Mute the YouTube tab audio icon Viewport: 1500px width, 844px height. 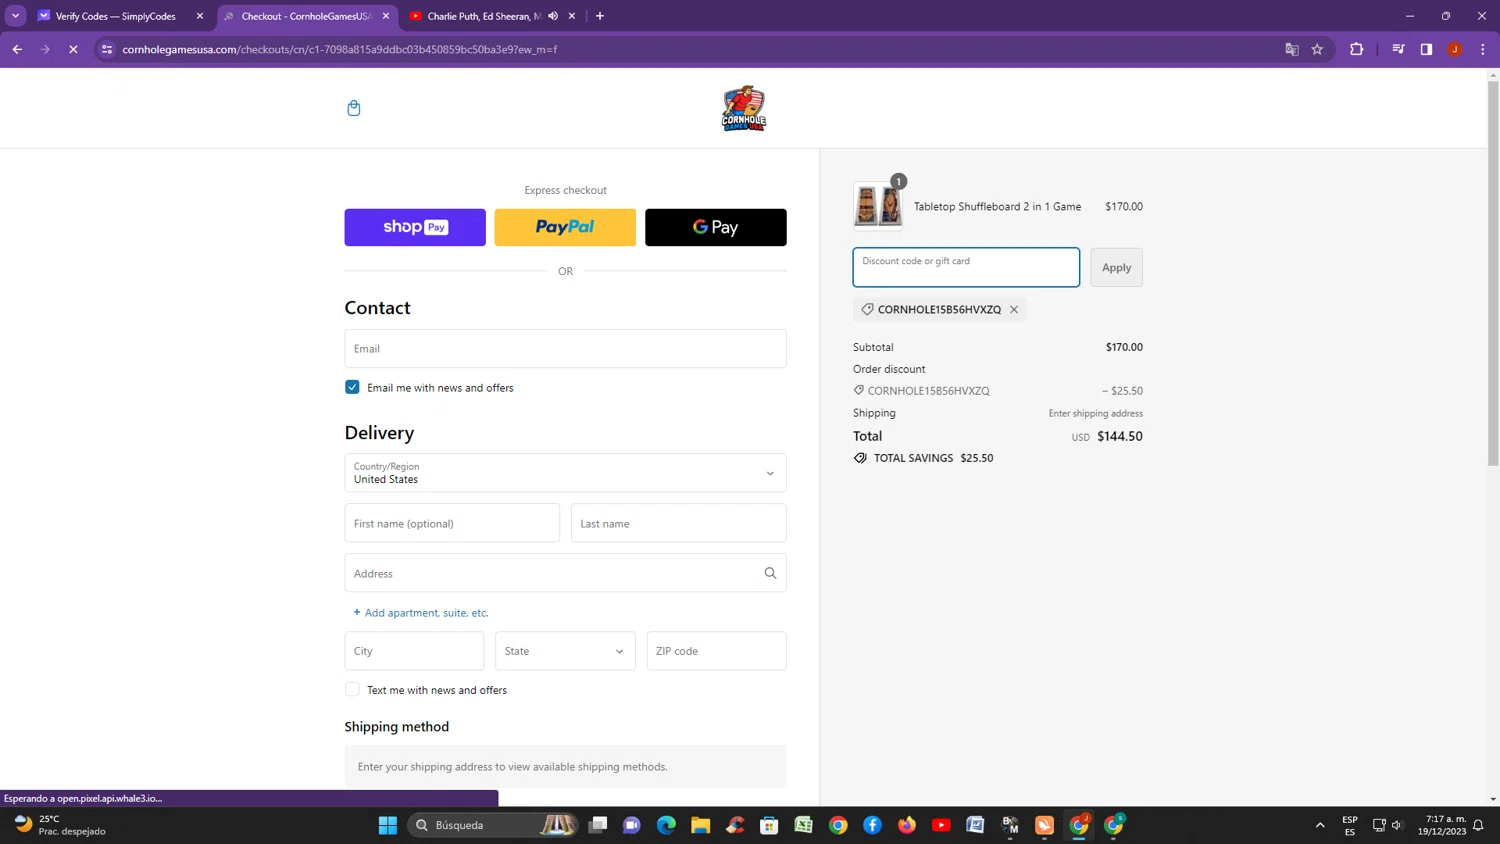[x=553, y=16]
